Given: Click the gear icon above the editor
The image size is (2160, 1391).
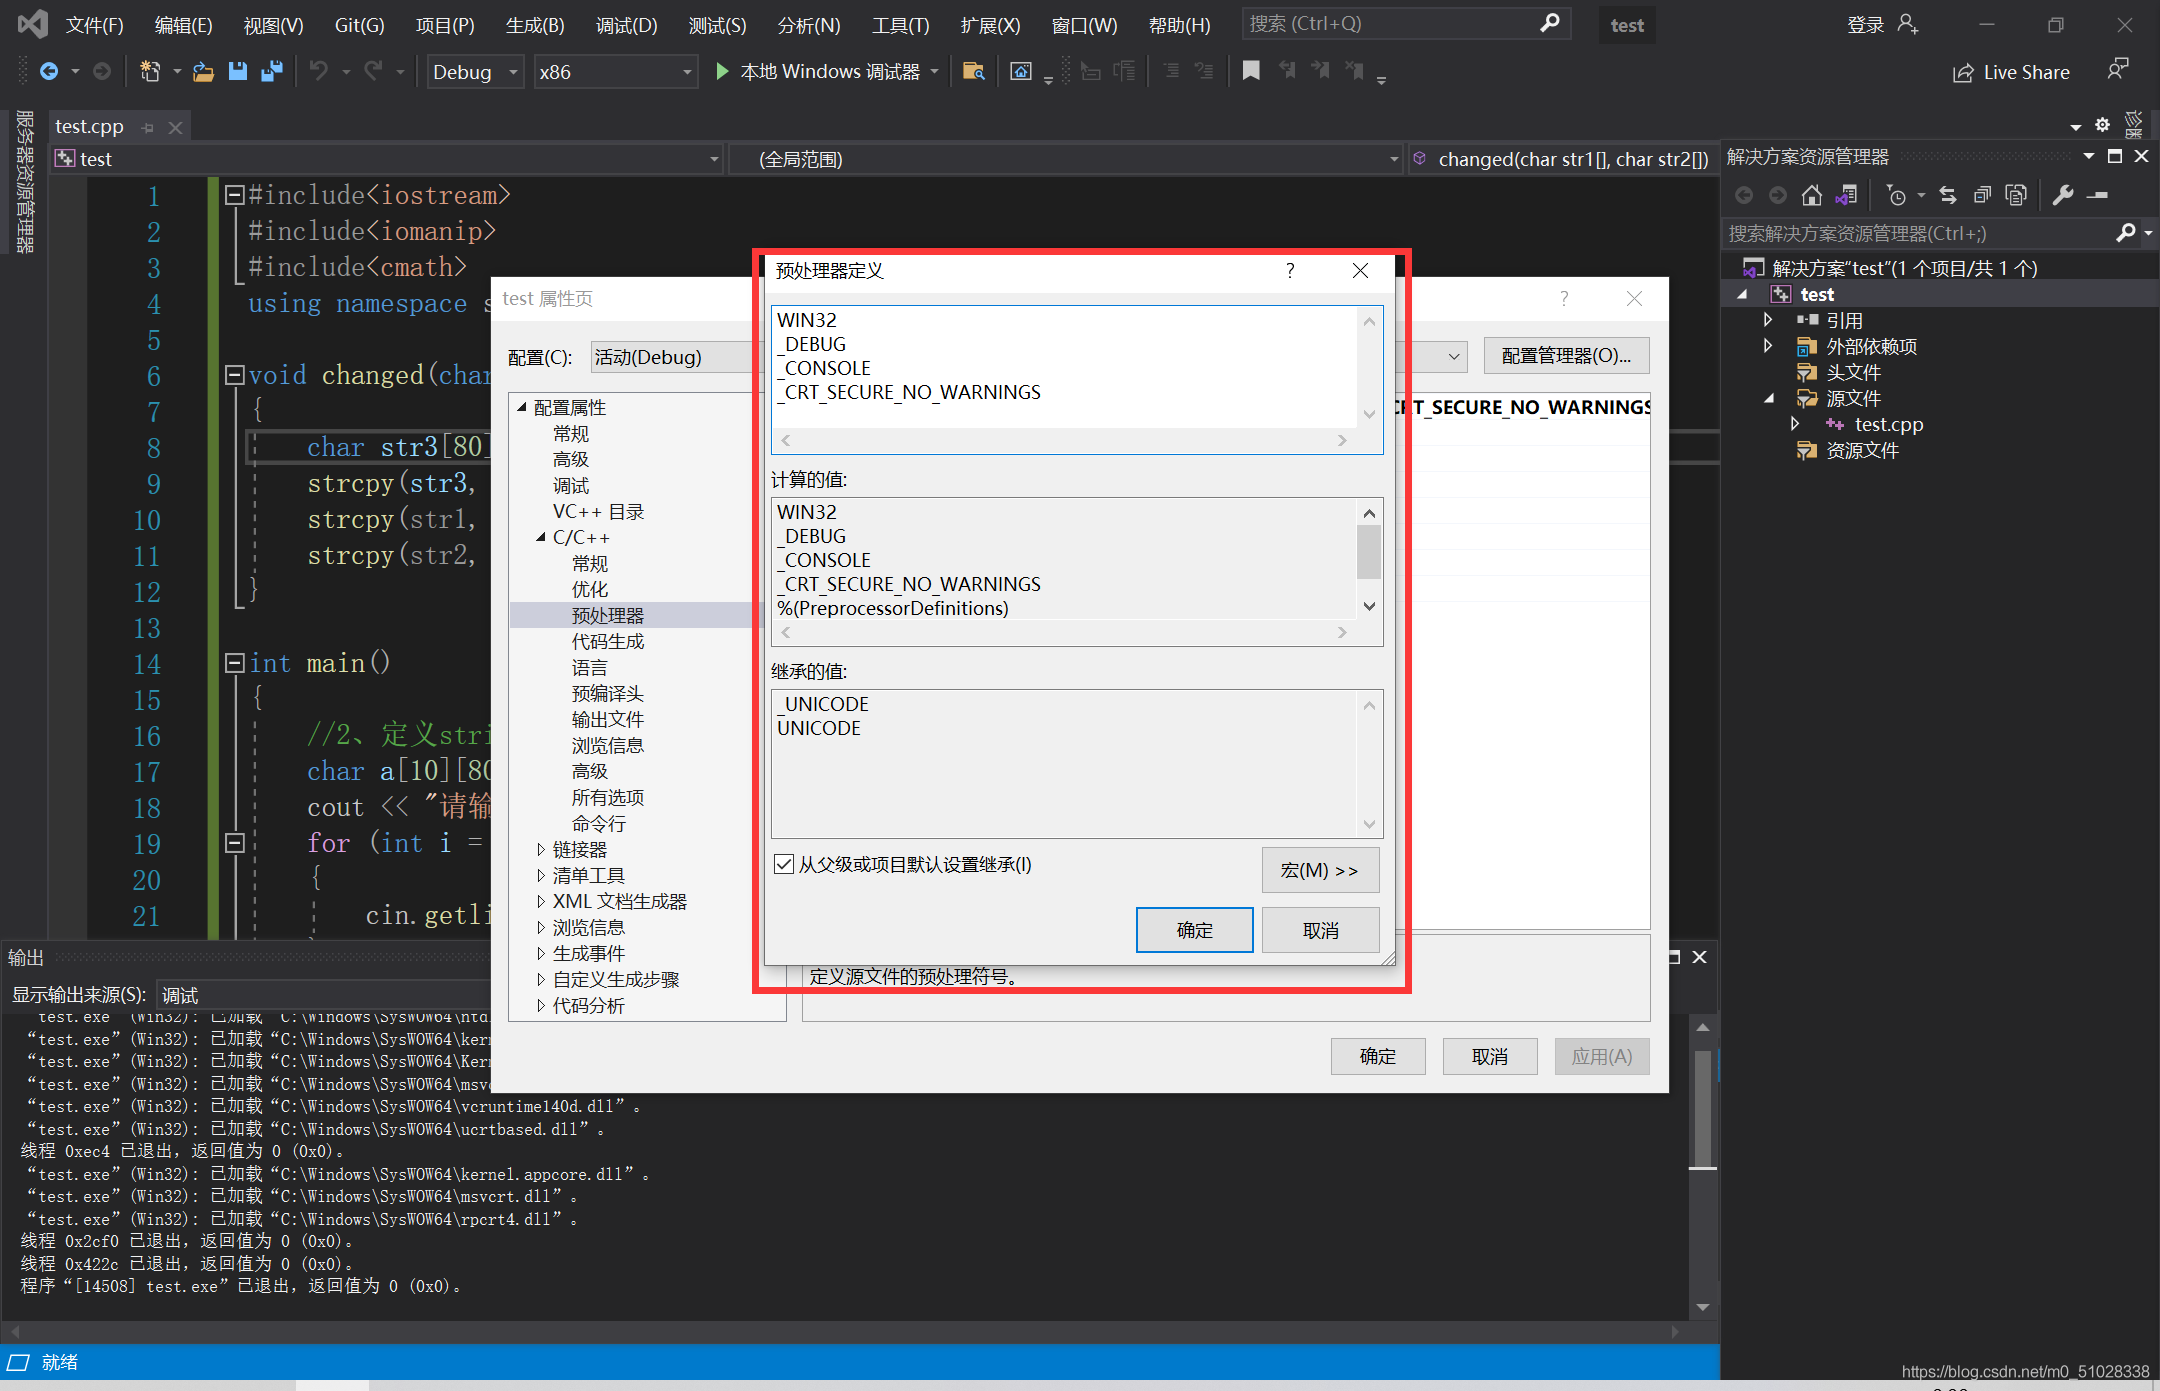Looking at the screenshot, I should click(2102, 125).
